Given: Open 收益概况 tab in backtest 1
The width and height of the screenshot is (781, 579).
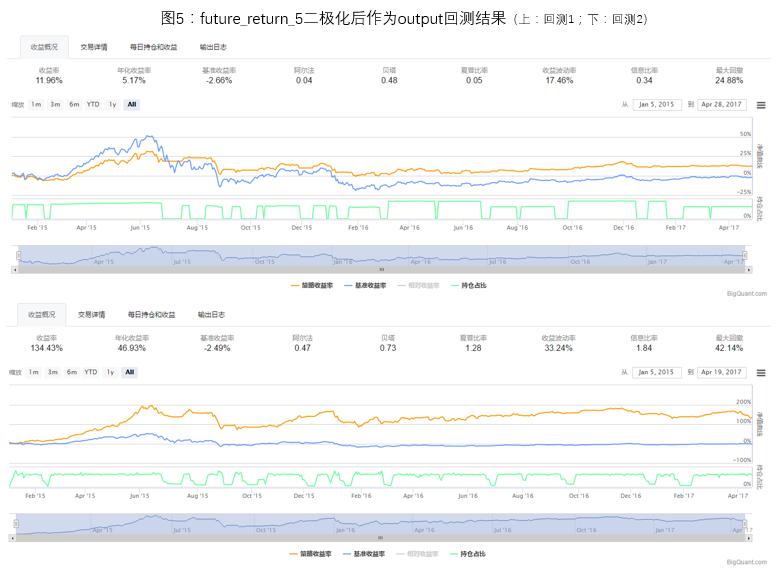Looking at the screenshot, I should click(x=44, y=47).
